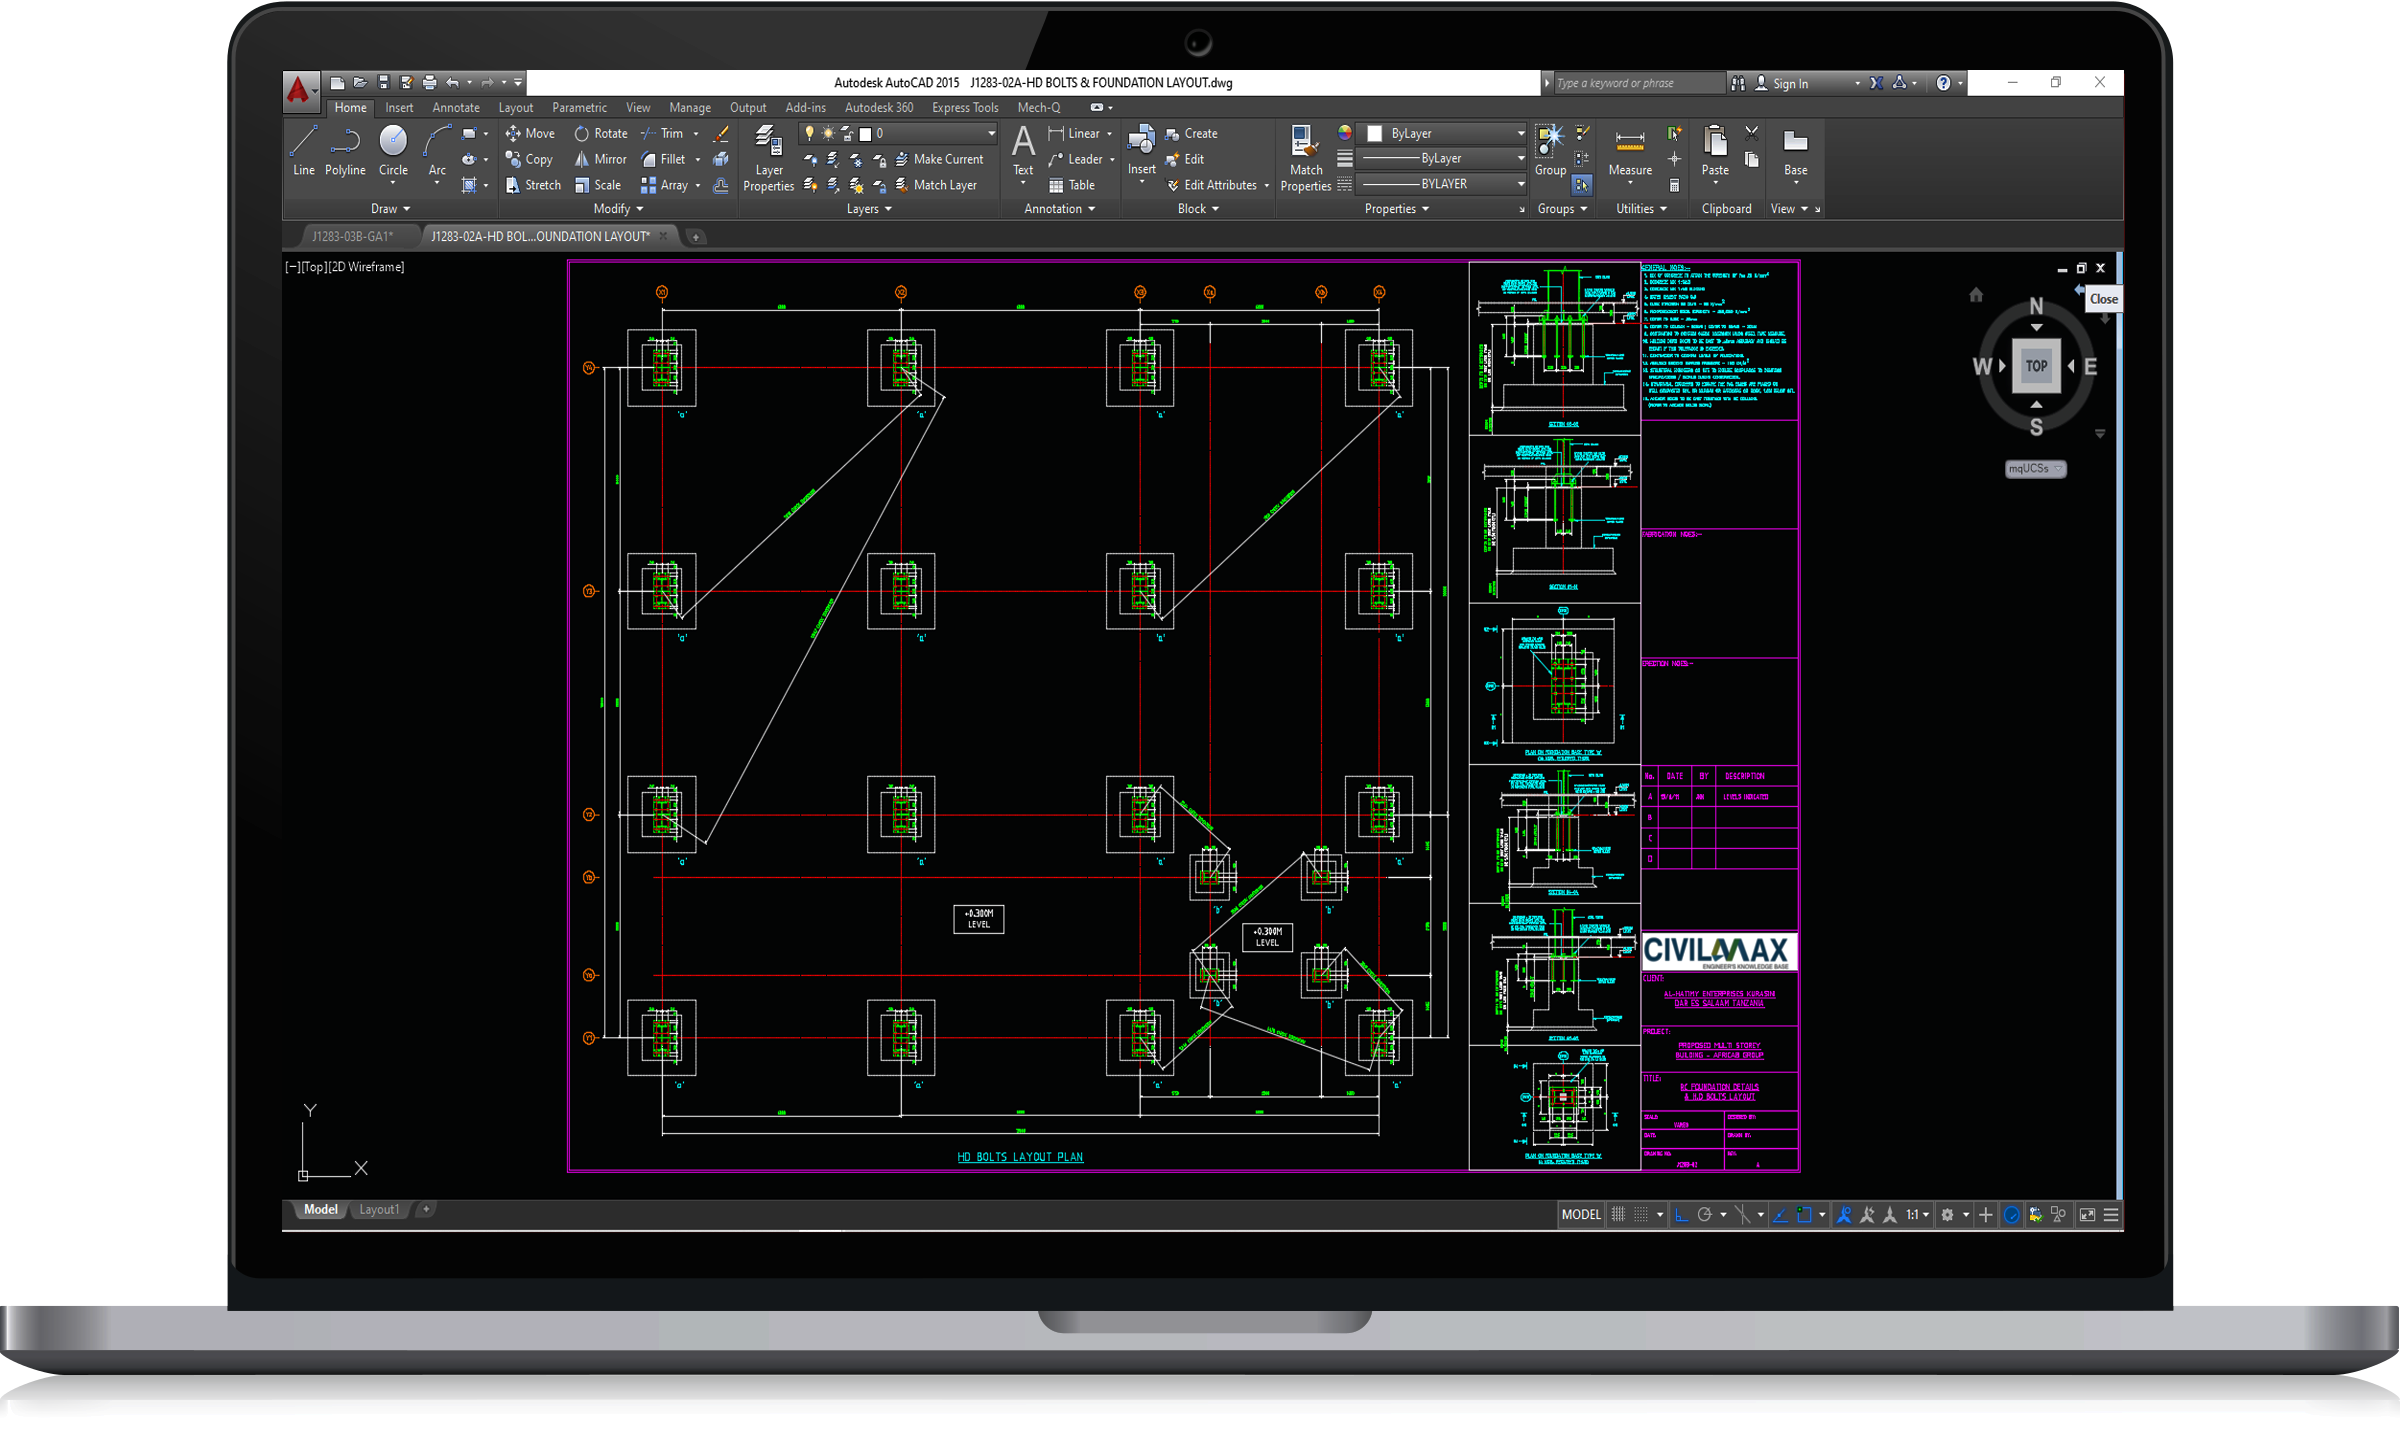Toggle isometric drafting in status bar
Image resolution: width=2400 pixels, height=1444 pixels.
(1743, 1214)
